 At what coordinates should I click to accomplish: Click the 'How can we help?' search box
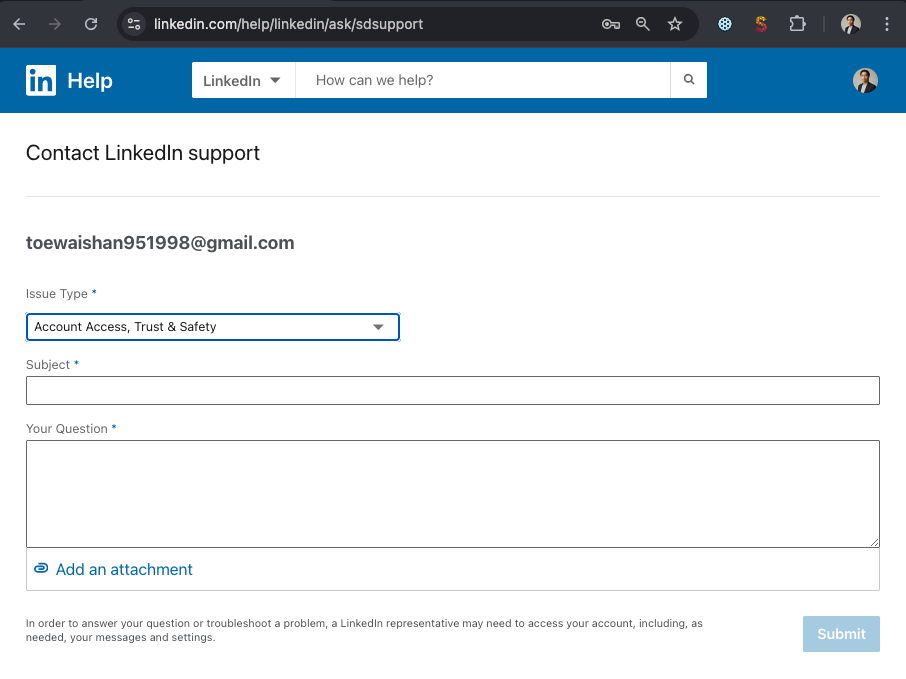[x=482, y=81]
